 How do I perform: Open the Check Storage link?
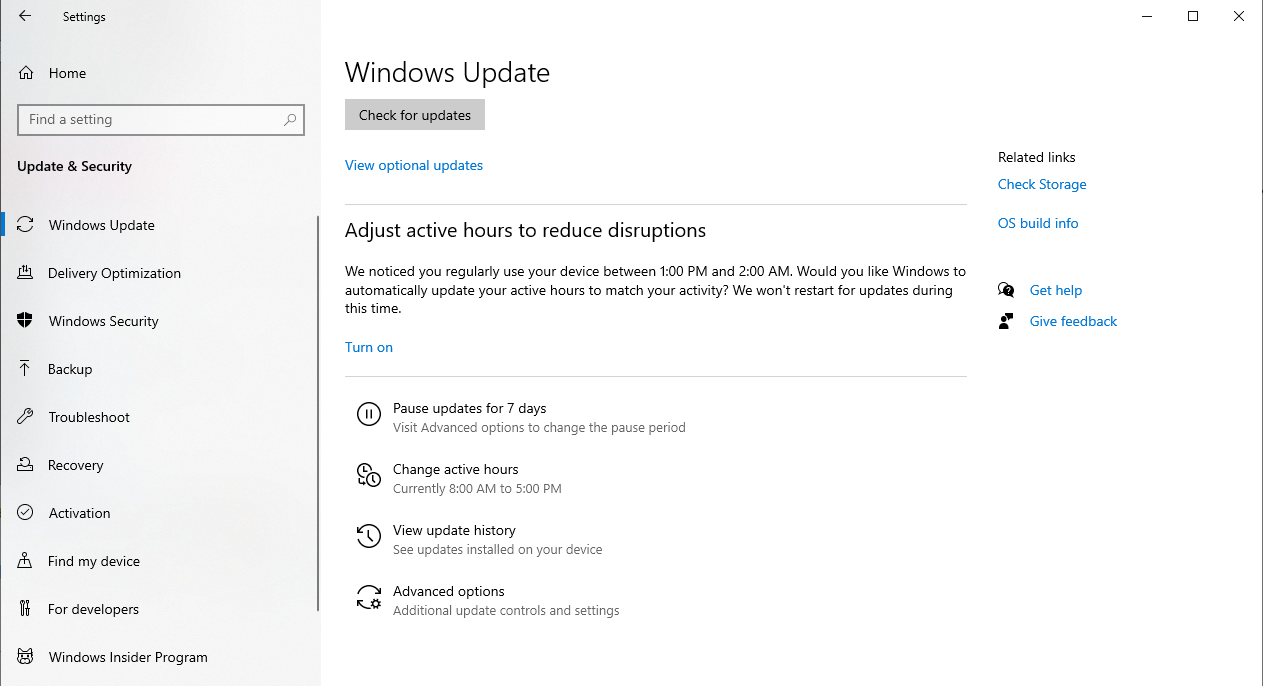(1042, 184)
